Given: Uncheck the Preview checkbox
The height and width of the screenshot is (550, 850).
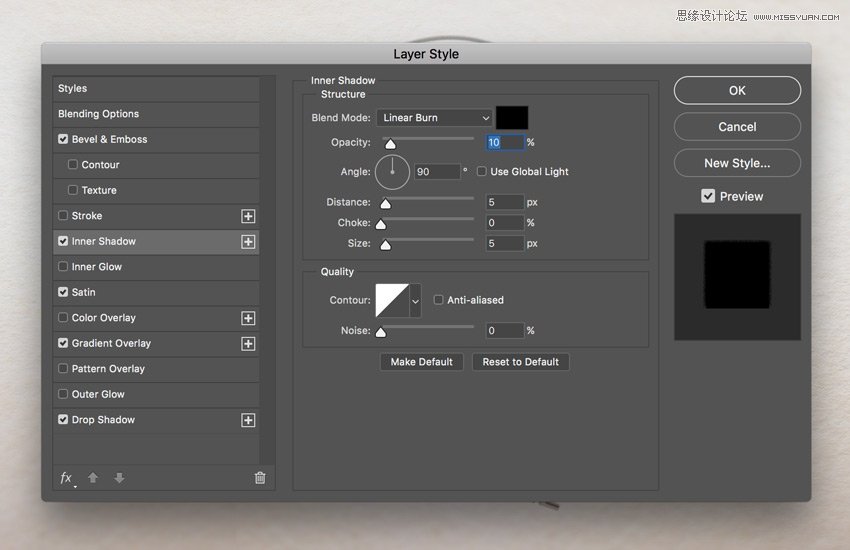Looking at the screenshot, I should 708,197.
